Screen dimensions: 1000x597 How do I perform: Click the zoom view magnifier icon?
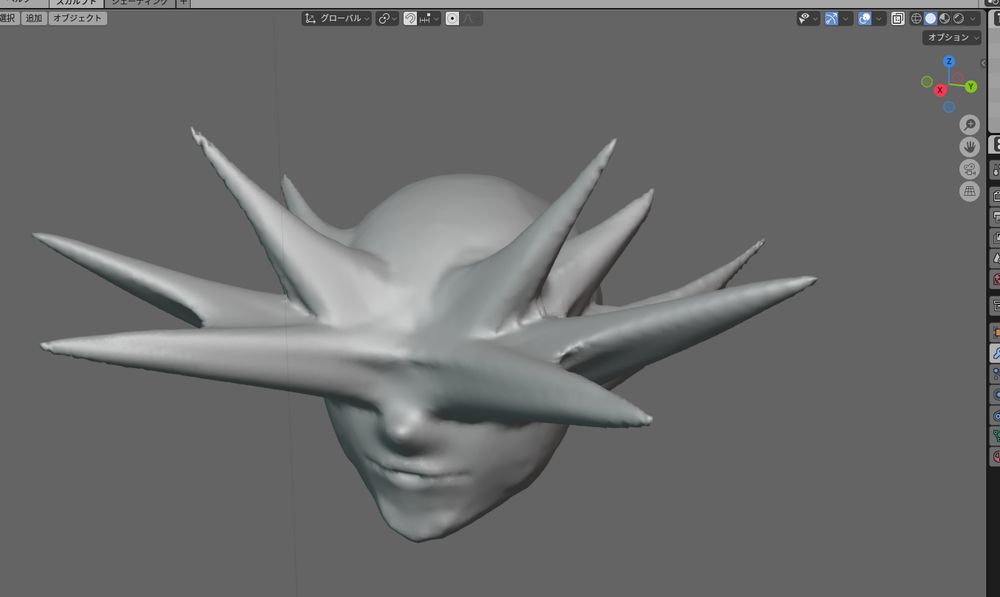tap(969, 124)
